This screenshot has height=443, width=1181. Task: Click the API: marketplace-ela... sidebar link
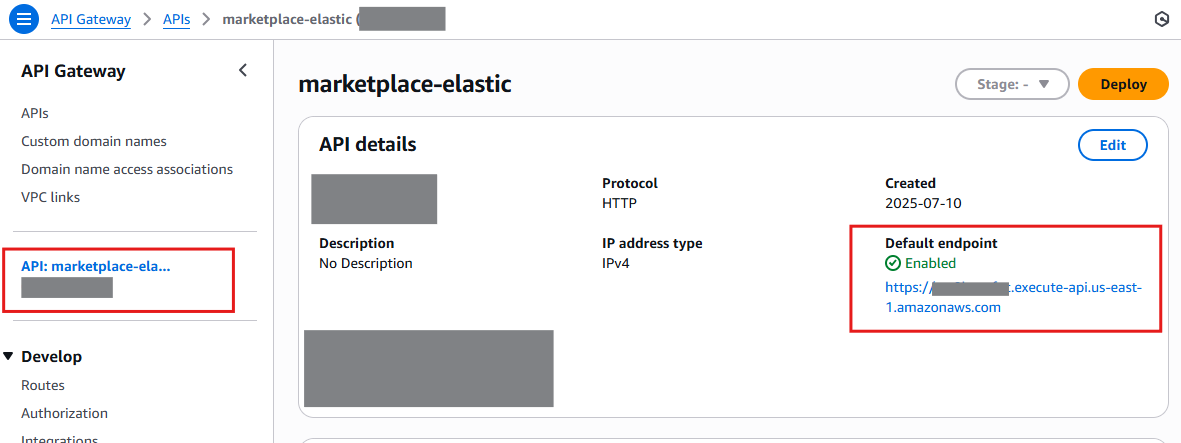tap(96, 266)
